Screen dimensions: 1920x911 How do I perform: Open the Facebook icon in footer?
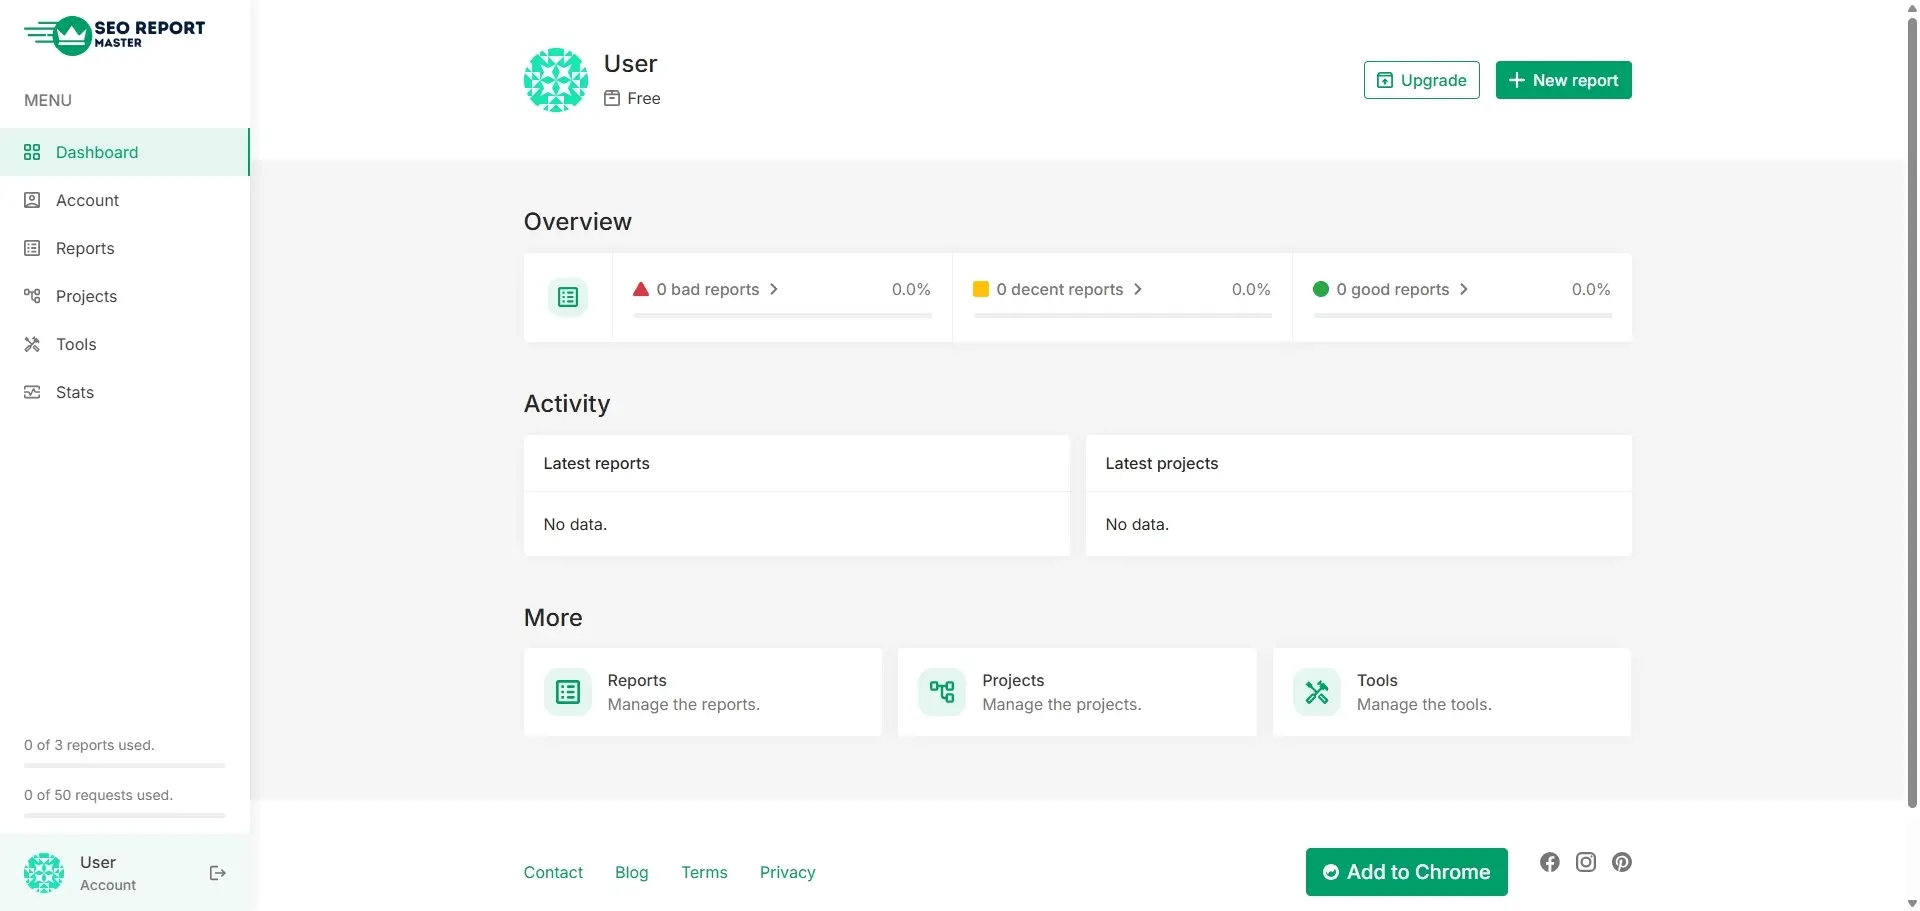1549,862
